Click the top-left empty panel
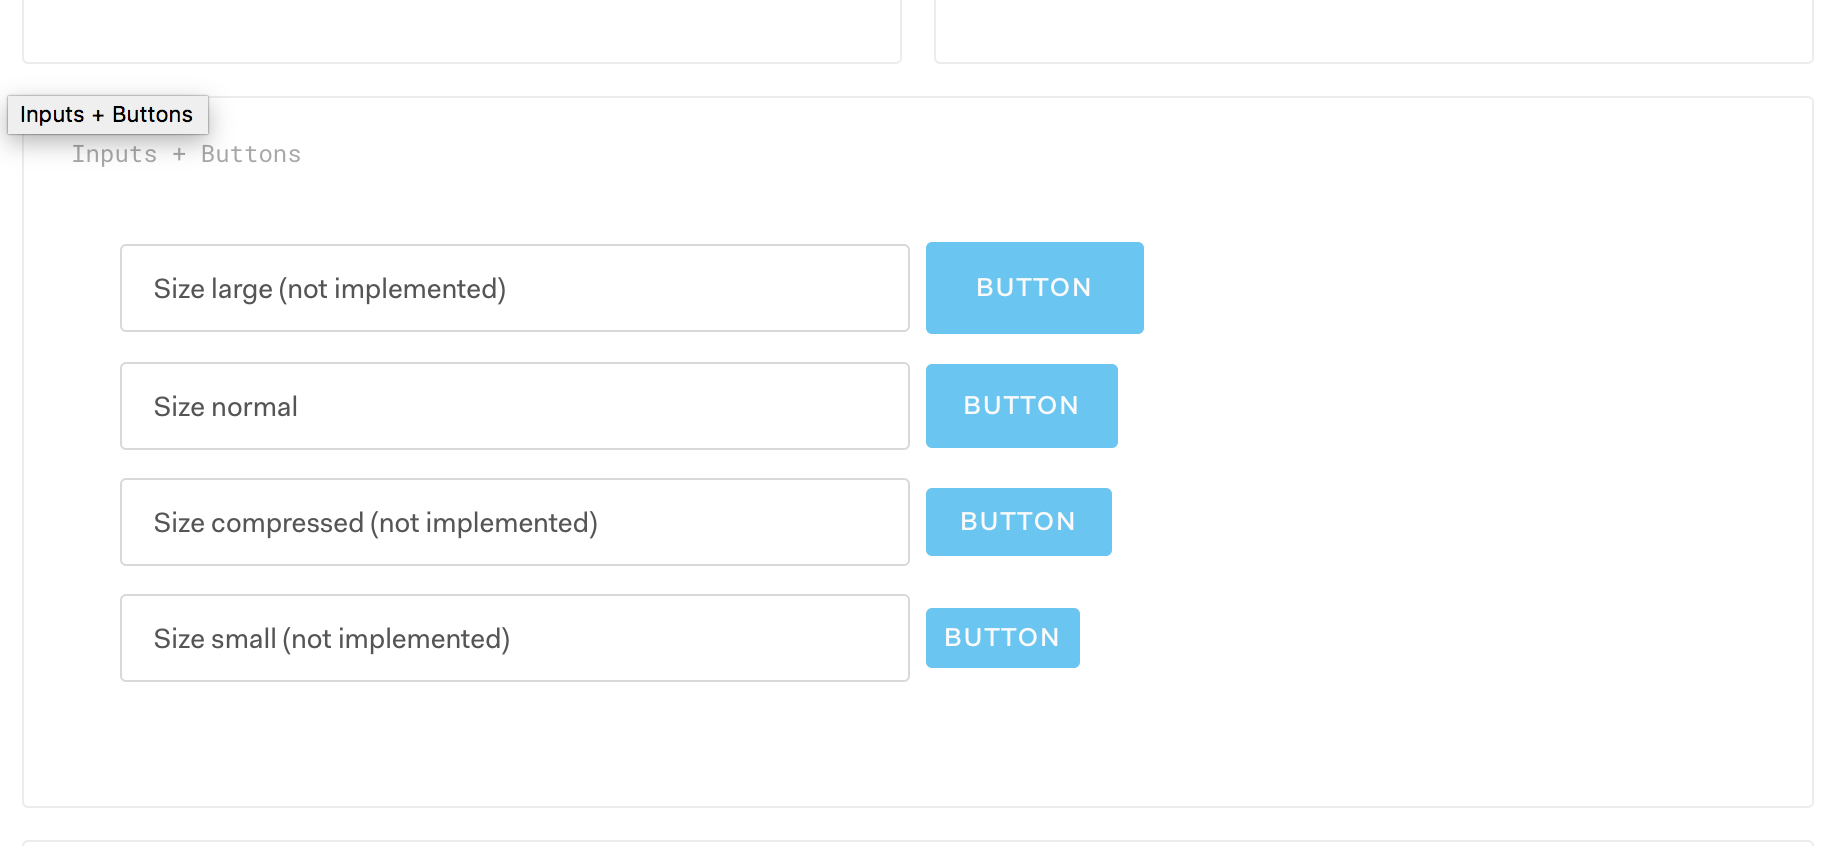Image resolution: width=1838 pixels, height=846 pixels. (460, 30)
